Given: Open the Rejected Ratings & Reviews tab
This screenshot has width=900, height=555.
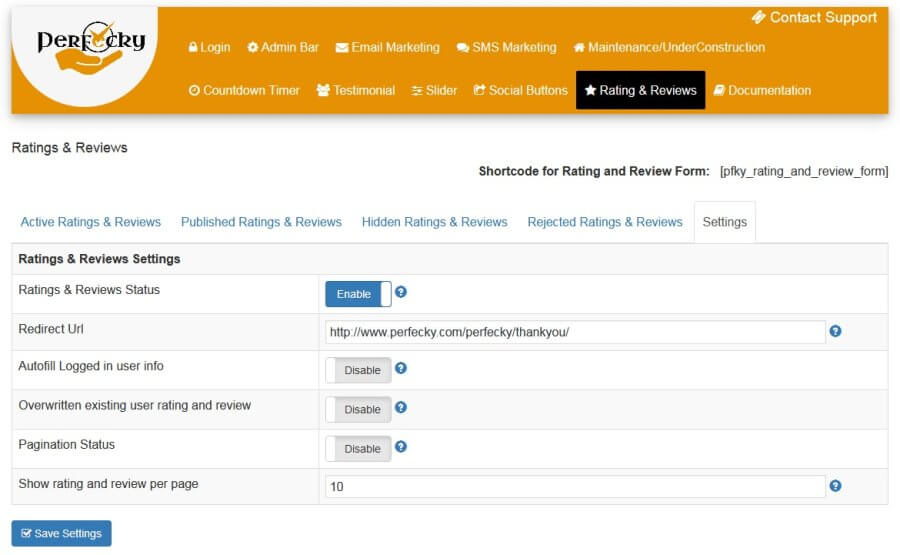Looking at the screenshot, I should [x=604, y=222].
